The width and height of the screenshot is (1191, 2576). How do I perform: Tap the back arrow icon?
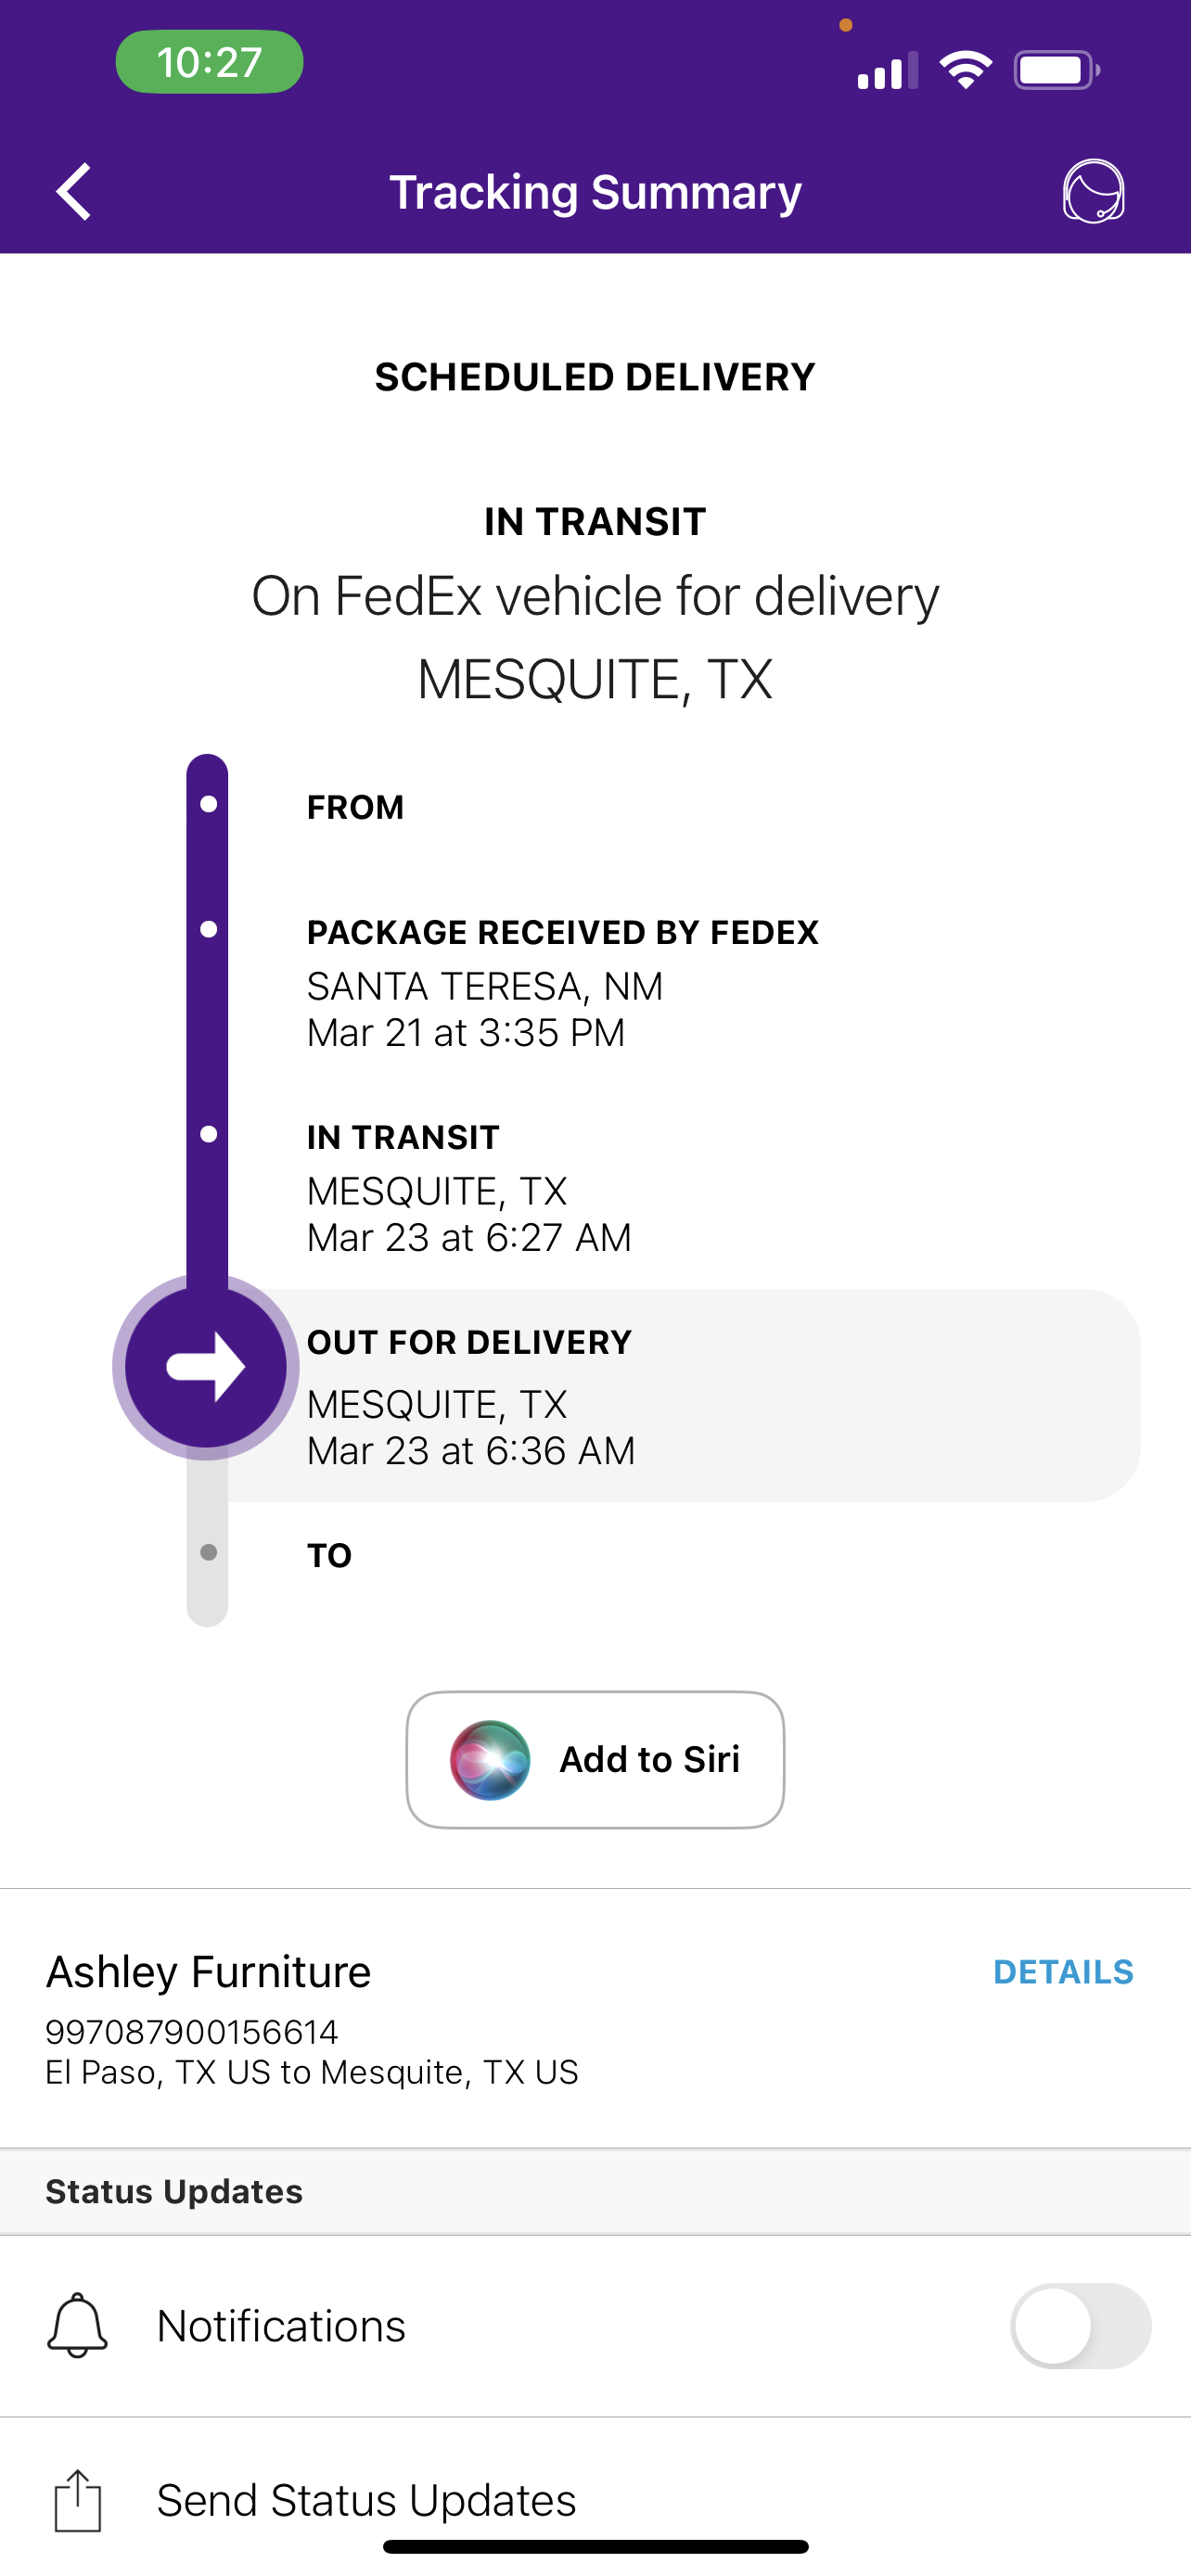[74, 191]
